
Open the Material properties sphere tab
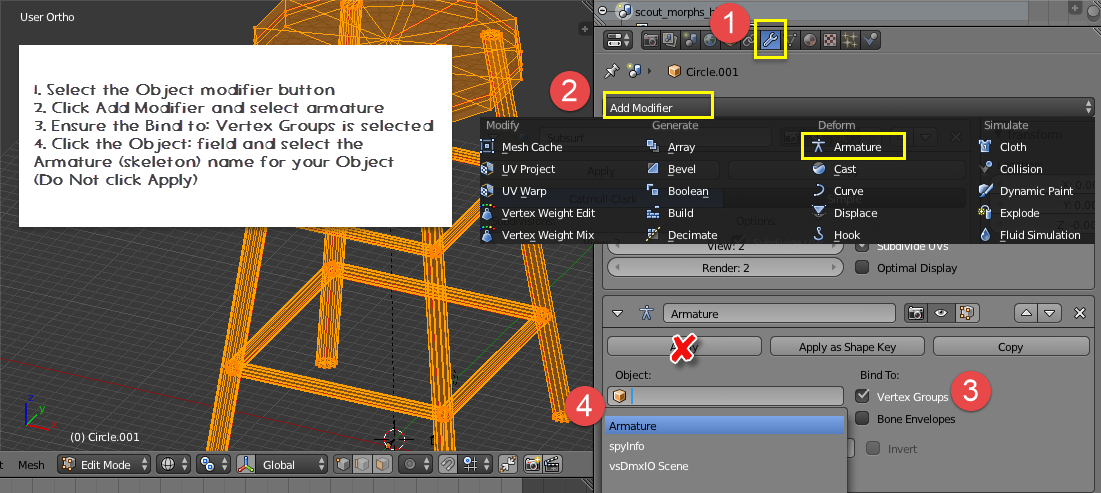click(x=810, y=41)
